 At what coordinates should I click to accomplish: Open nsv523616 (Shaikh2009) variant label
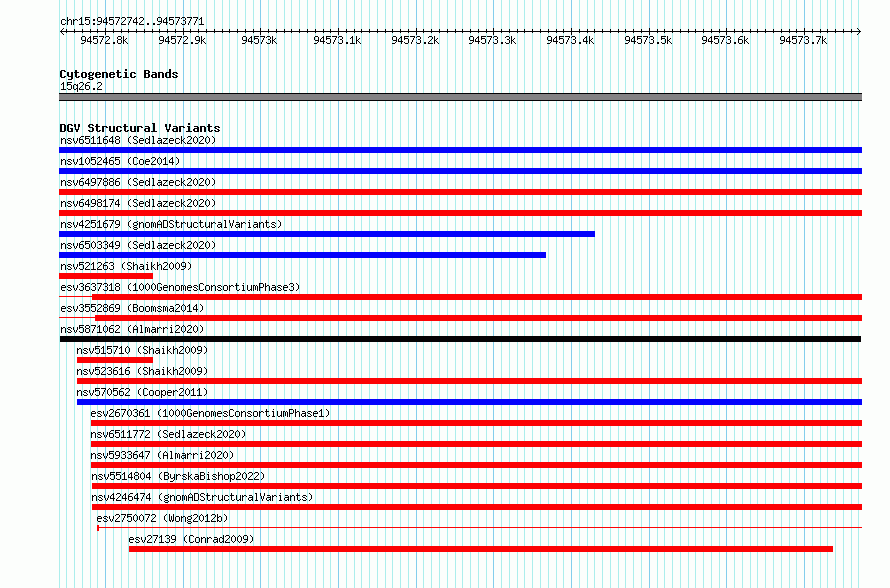point(142,371)
